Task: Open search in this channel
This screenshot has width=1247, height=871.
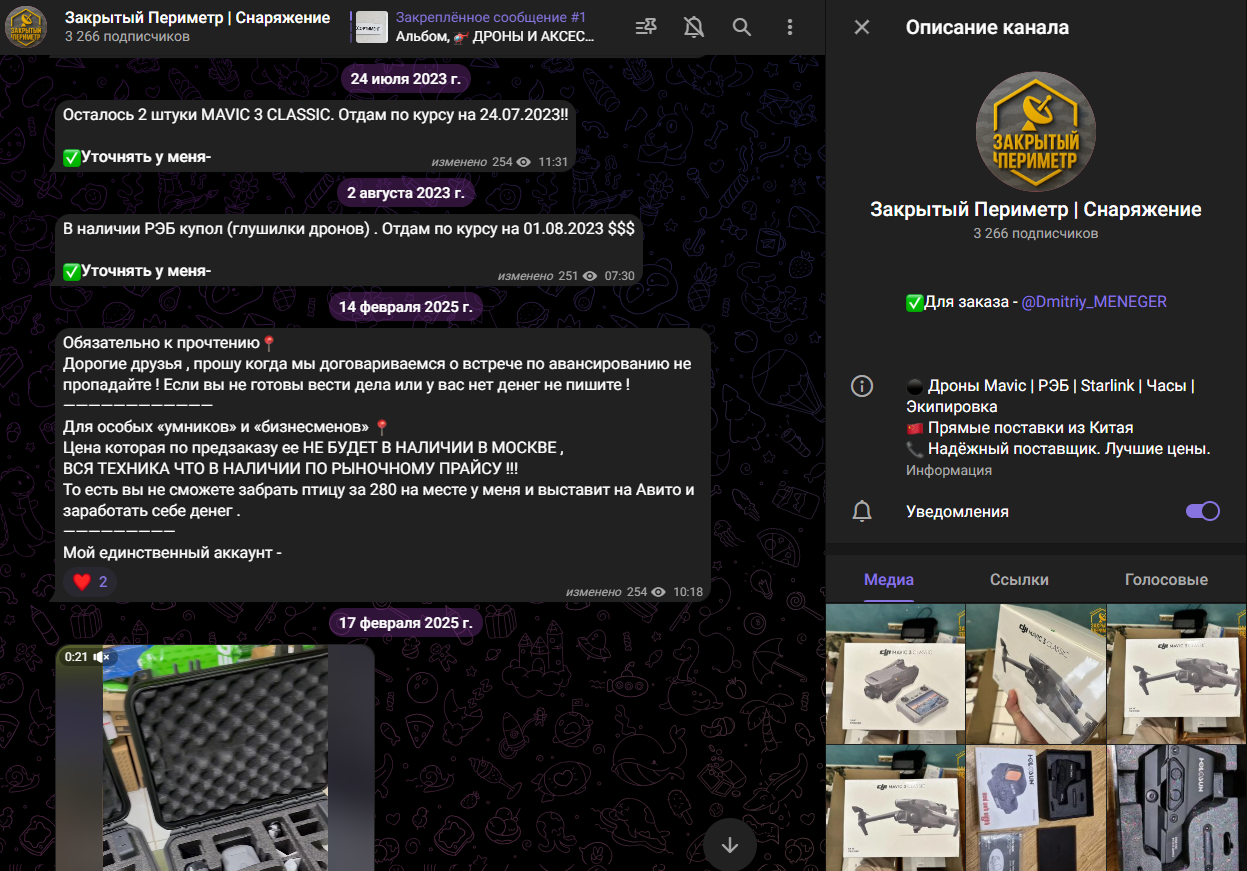Action: (x=742, y=27)
